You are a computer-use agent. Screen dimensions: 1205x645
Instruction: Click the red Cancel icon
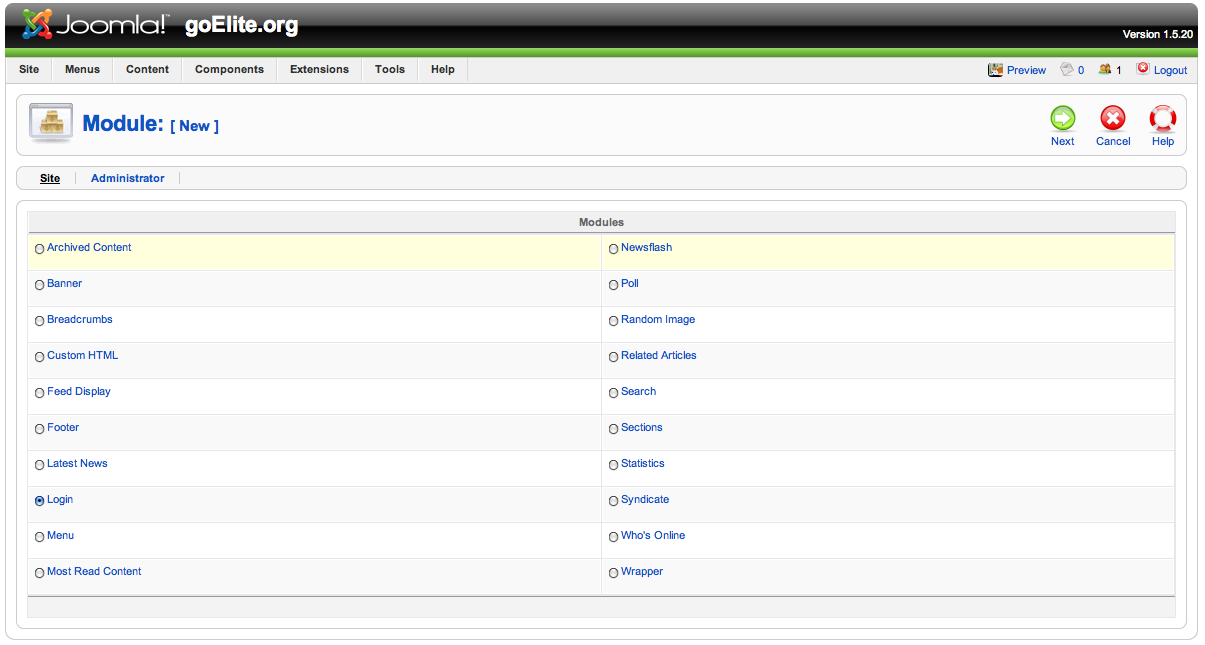[1112, 119]
